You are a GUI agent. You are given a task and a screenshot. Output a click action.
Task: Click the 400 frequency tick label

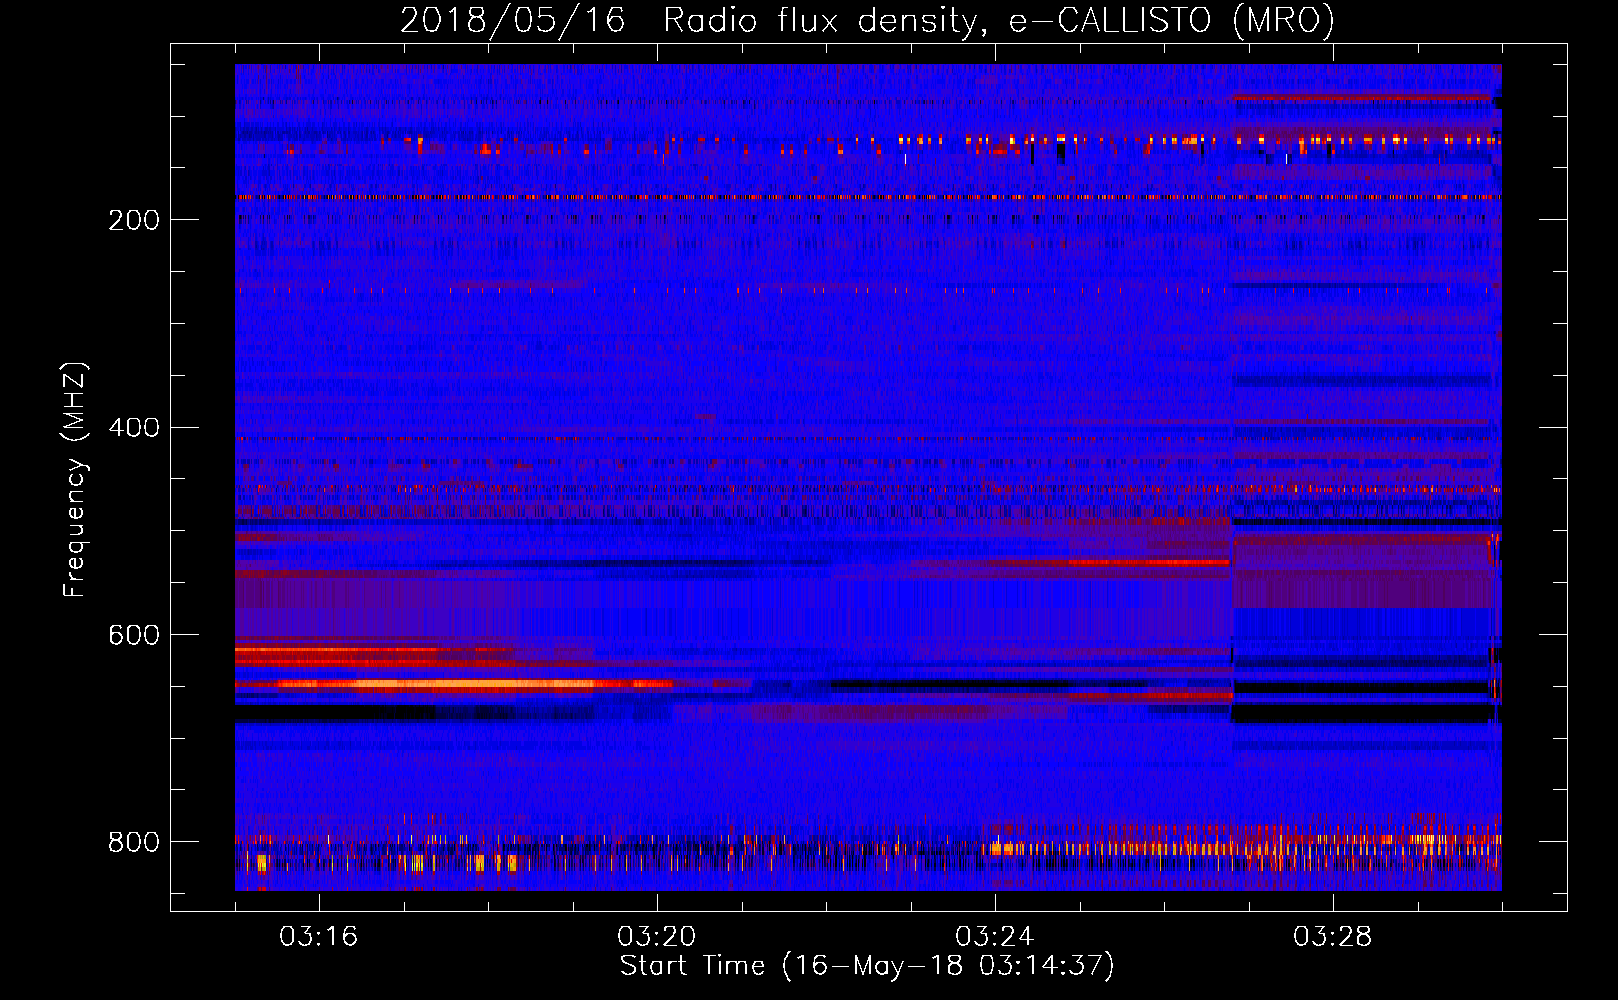[x=134, y=428]
